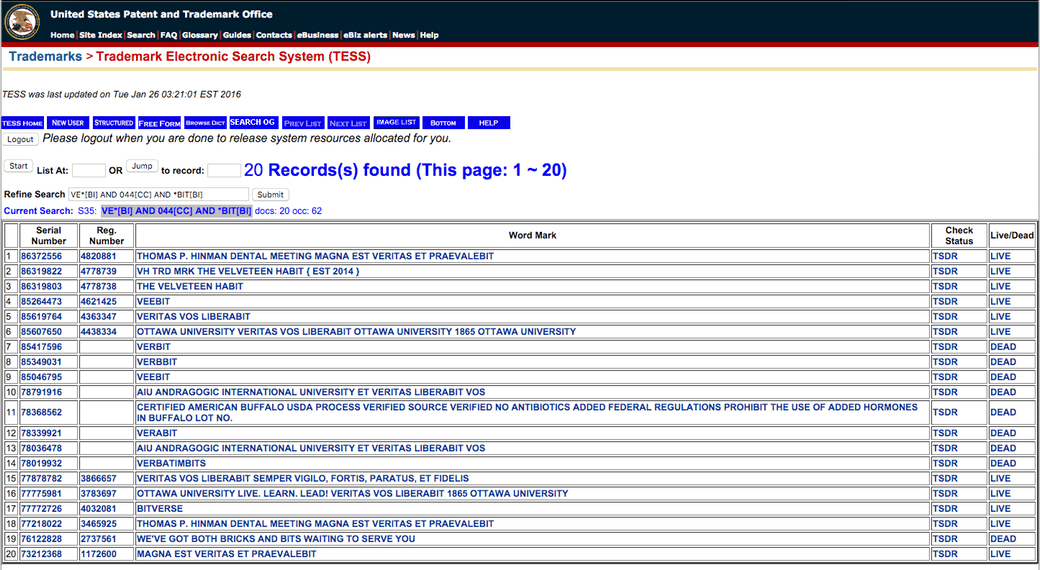
Task: Click LIVE status in VEEBIT row 4
Action: click(1000, 301)
